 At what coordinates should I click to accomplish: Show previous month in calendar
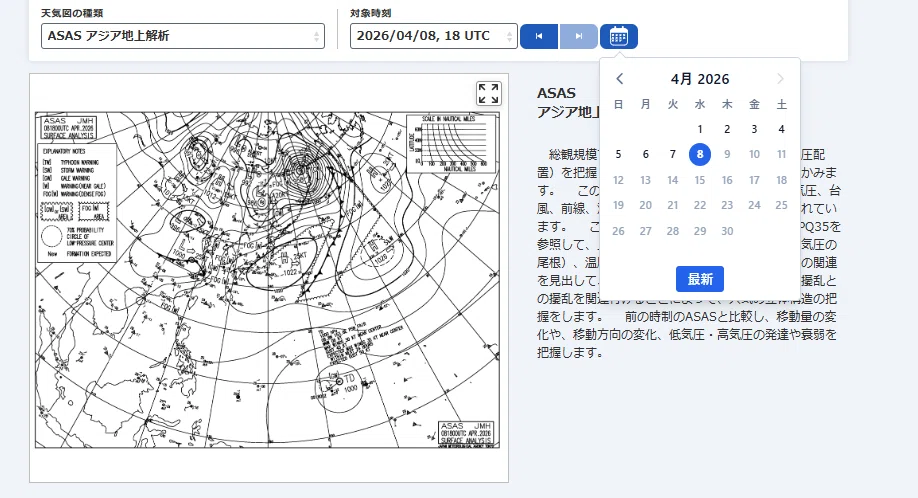pyautogui.click(x=619, y=78)
